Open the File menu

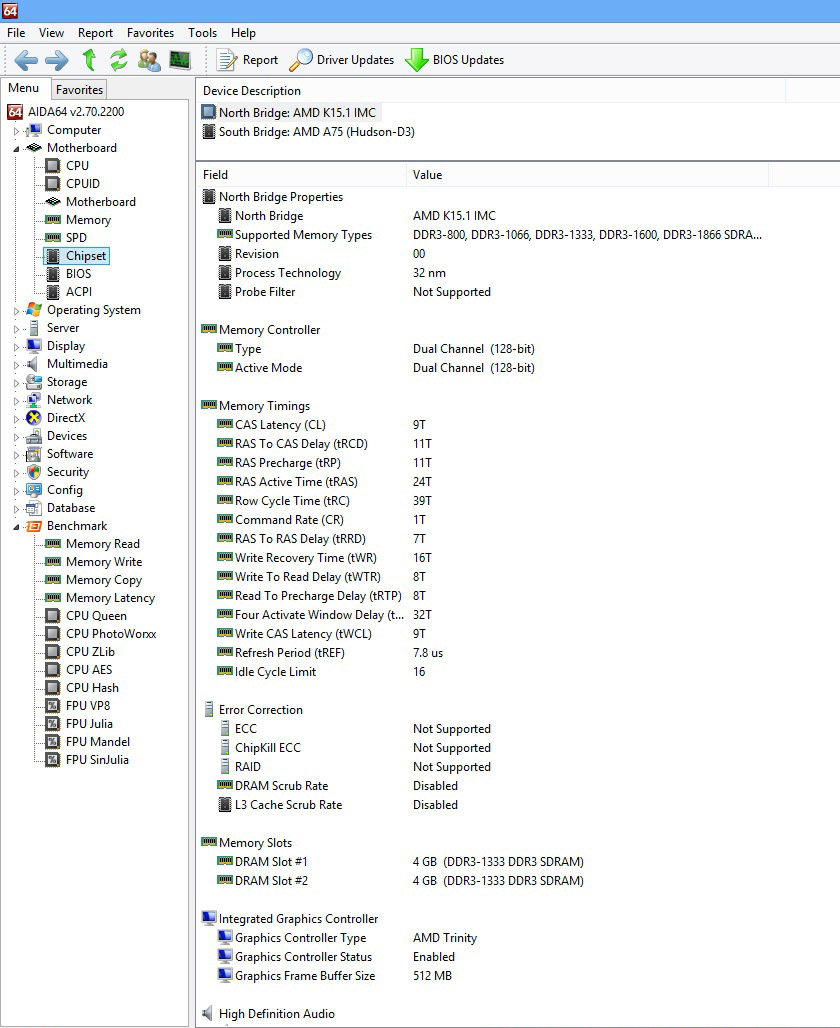point(16,33)
